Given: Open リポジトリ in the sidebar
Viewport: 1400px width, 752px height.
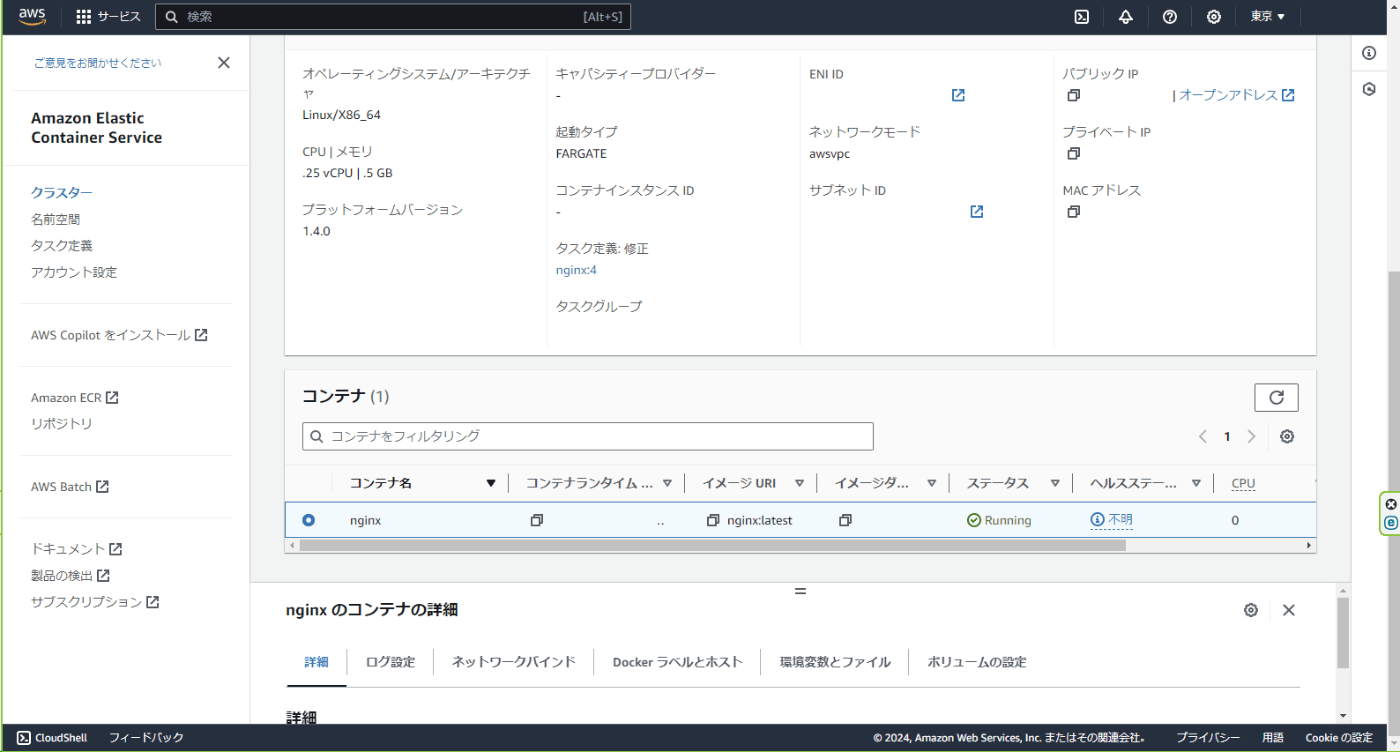Looking at the screenshot, I should [x=62, y=424].
